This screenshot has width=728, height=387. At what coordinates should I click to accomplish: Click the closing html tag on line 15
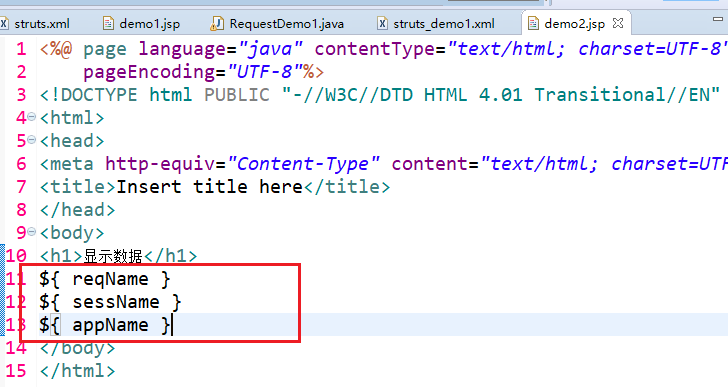tap(78, 371)
